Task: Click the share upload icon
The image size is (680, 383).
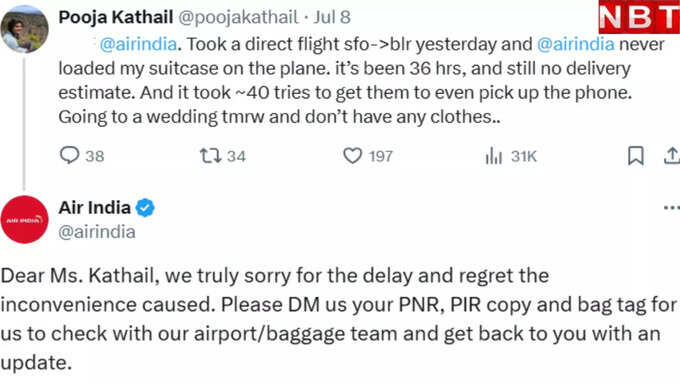Action: point(672,156)
